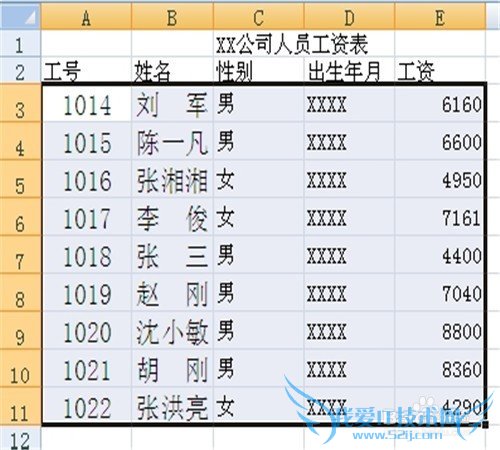The height and width of the screenshot is (450, 500).
Task: Select cell containing 1016
Action: (x=86, y=179)
